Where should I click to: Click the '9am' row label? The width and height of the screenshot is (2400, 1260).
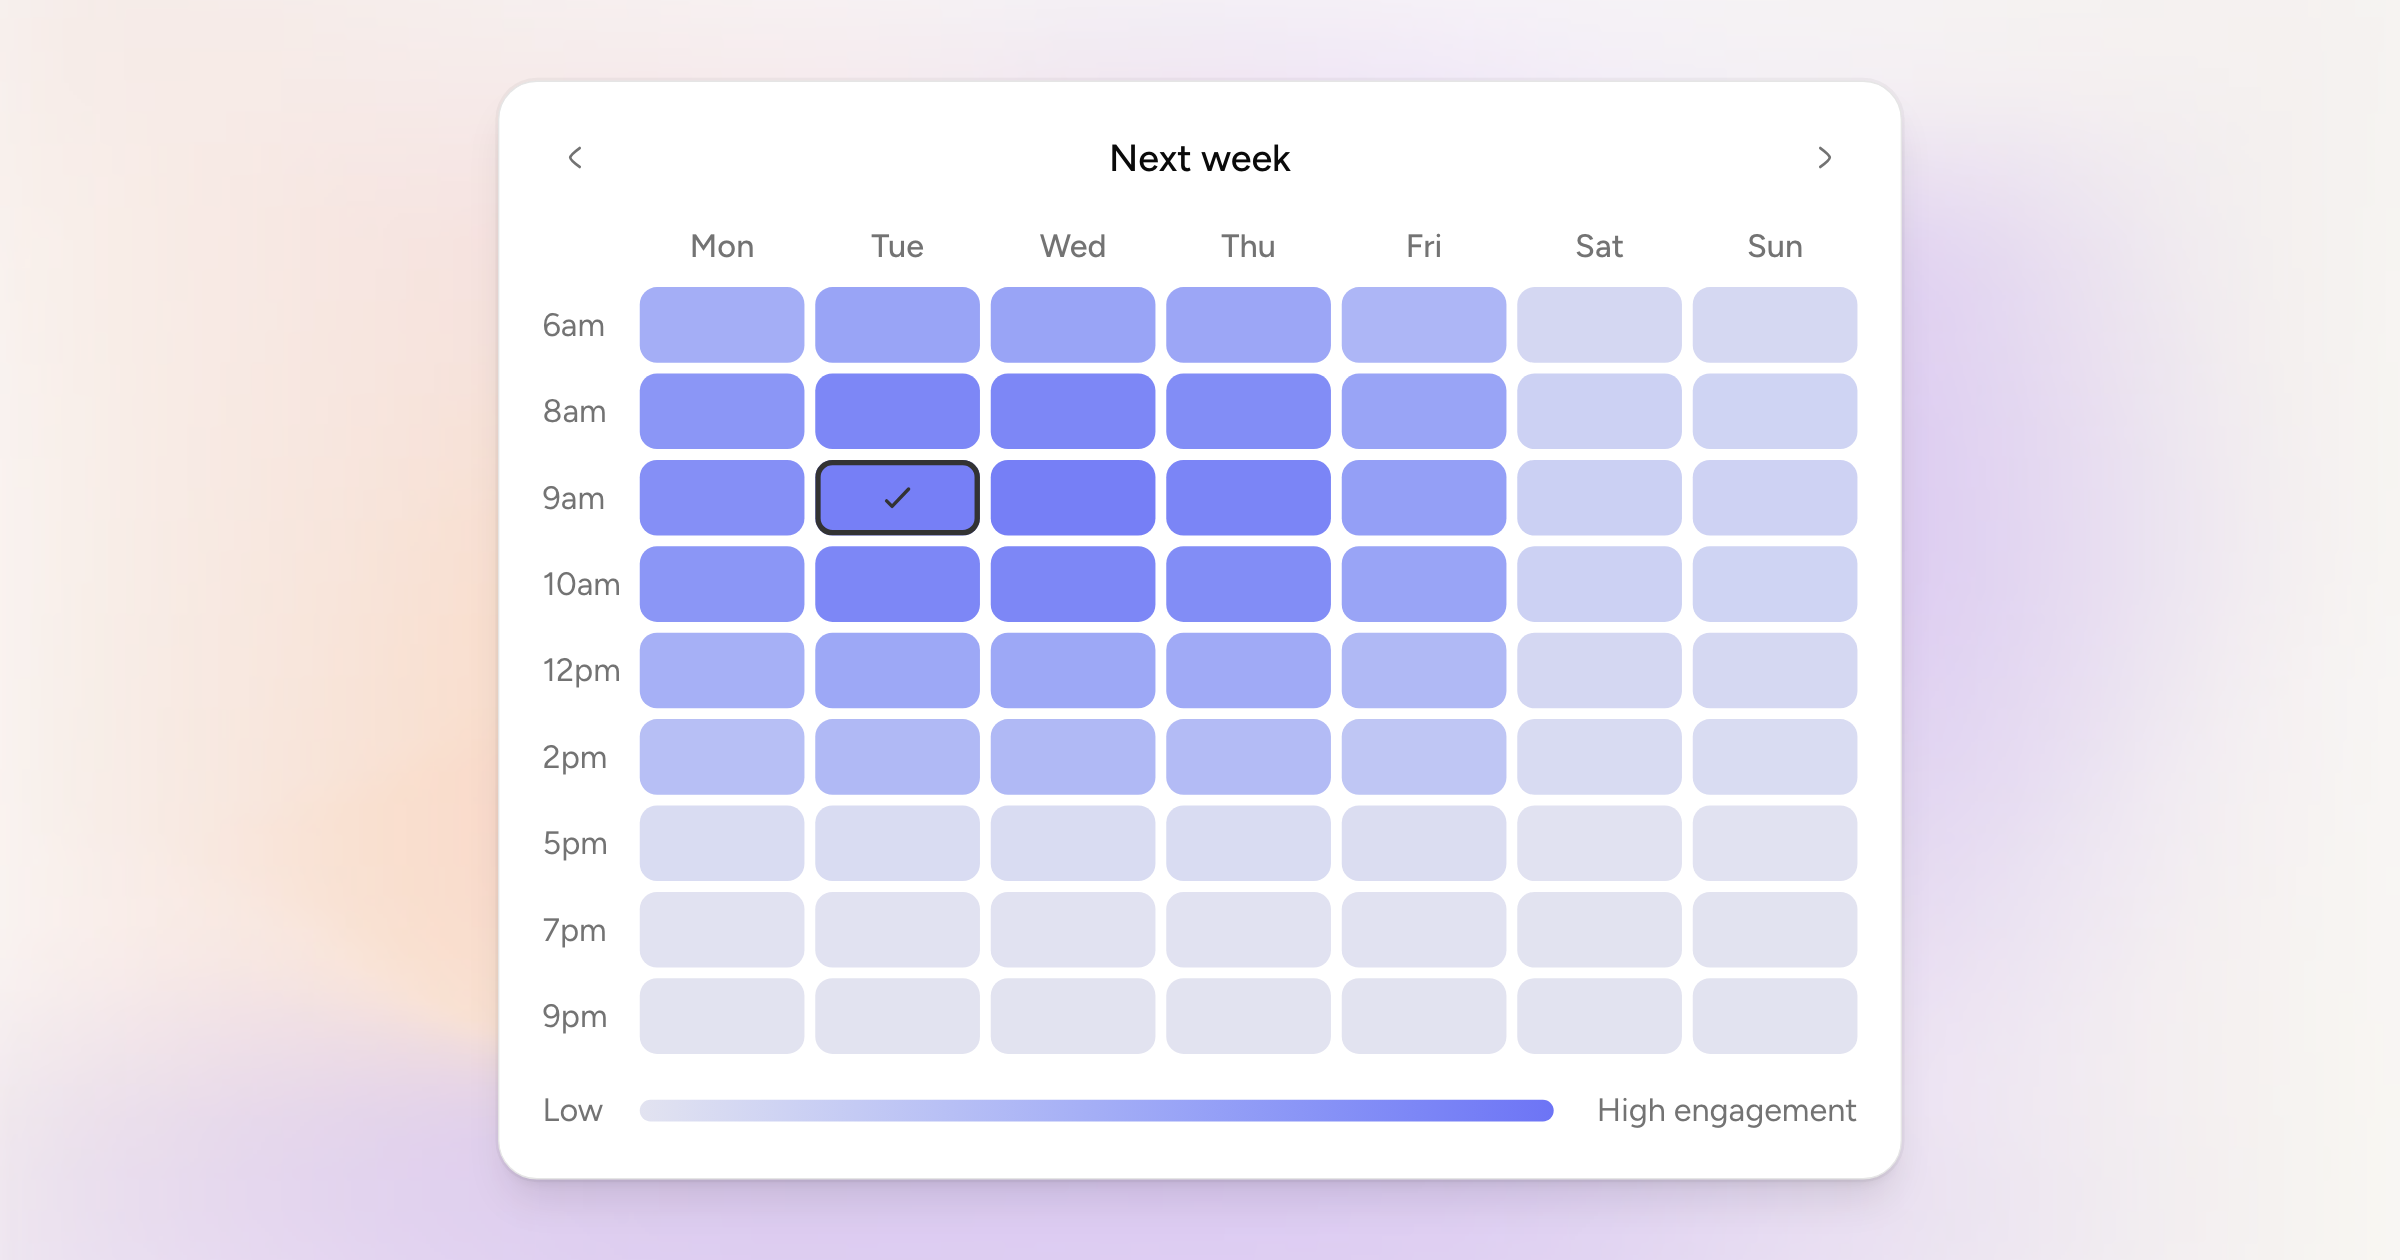573,498
